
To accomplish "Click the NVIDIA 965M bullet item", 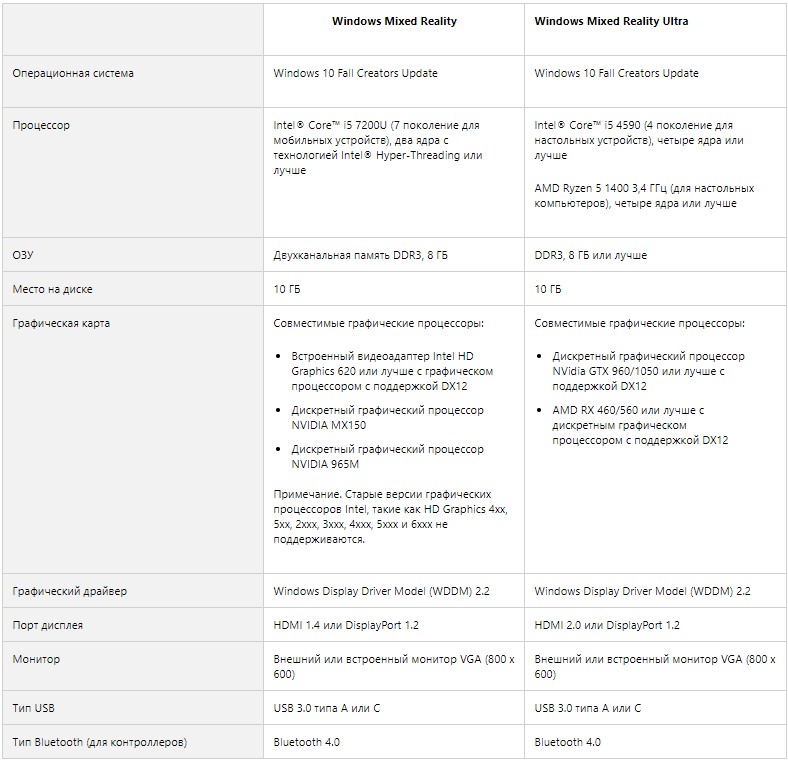I will [x=387, y=457].
